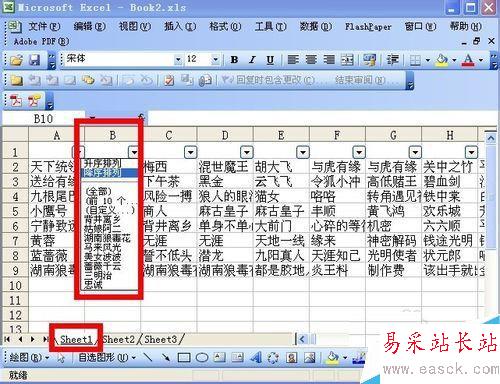Viewport: 500px width, 384px height.
Task: Apply center alignment to cell
Action: tap(311, 60)
